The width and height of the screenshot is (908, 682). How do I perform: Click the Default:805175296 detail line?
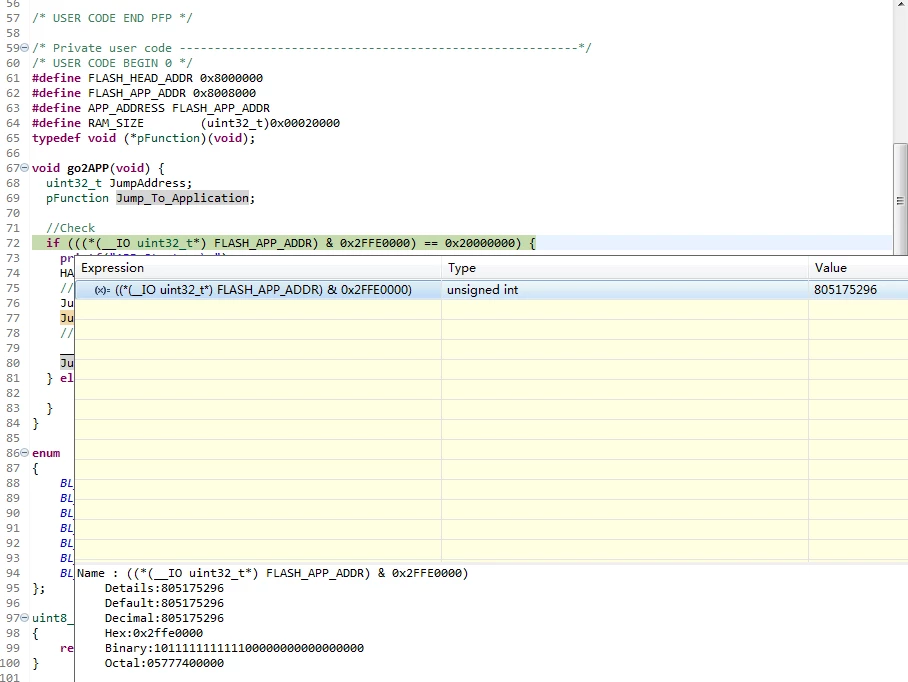pyautogui.click(x=164, y=603)
